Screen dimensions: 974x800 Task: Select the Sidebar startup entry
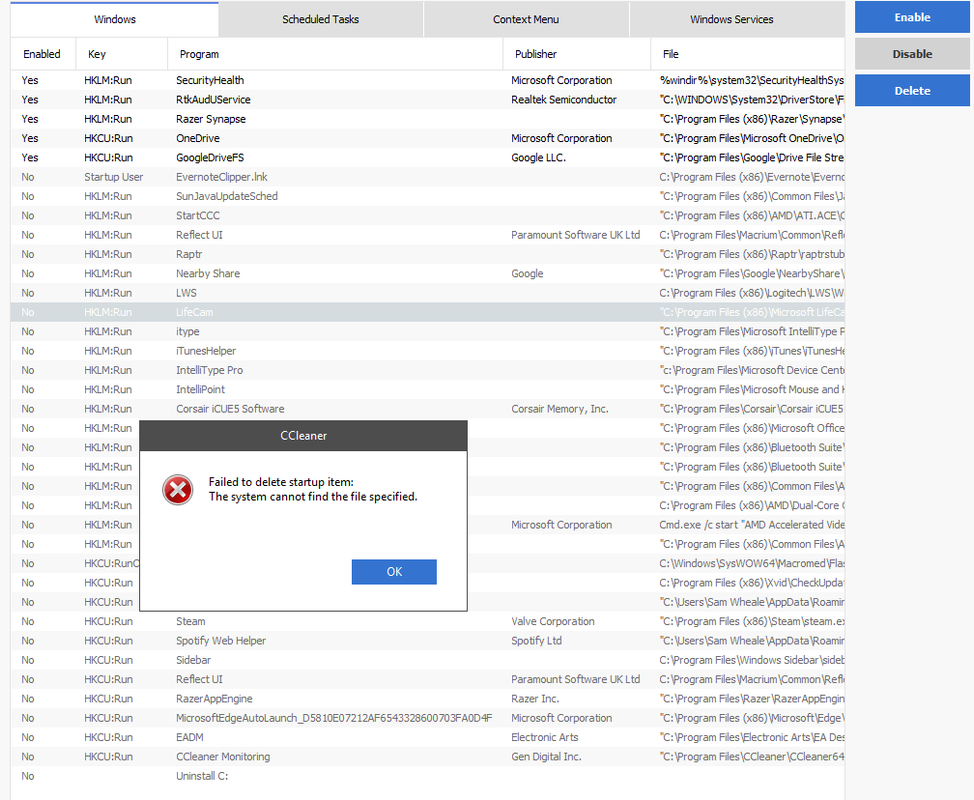click(427, 660)
